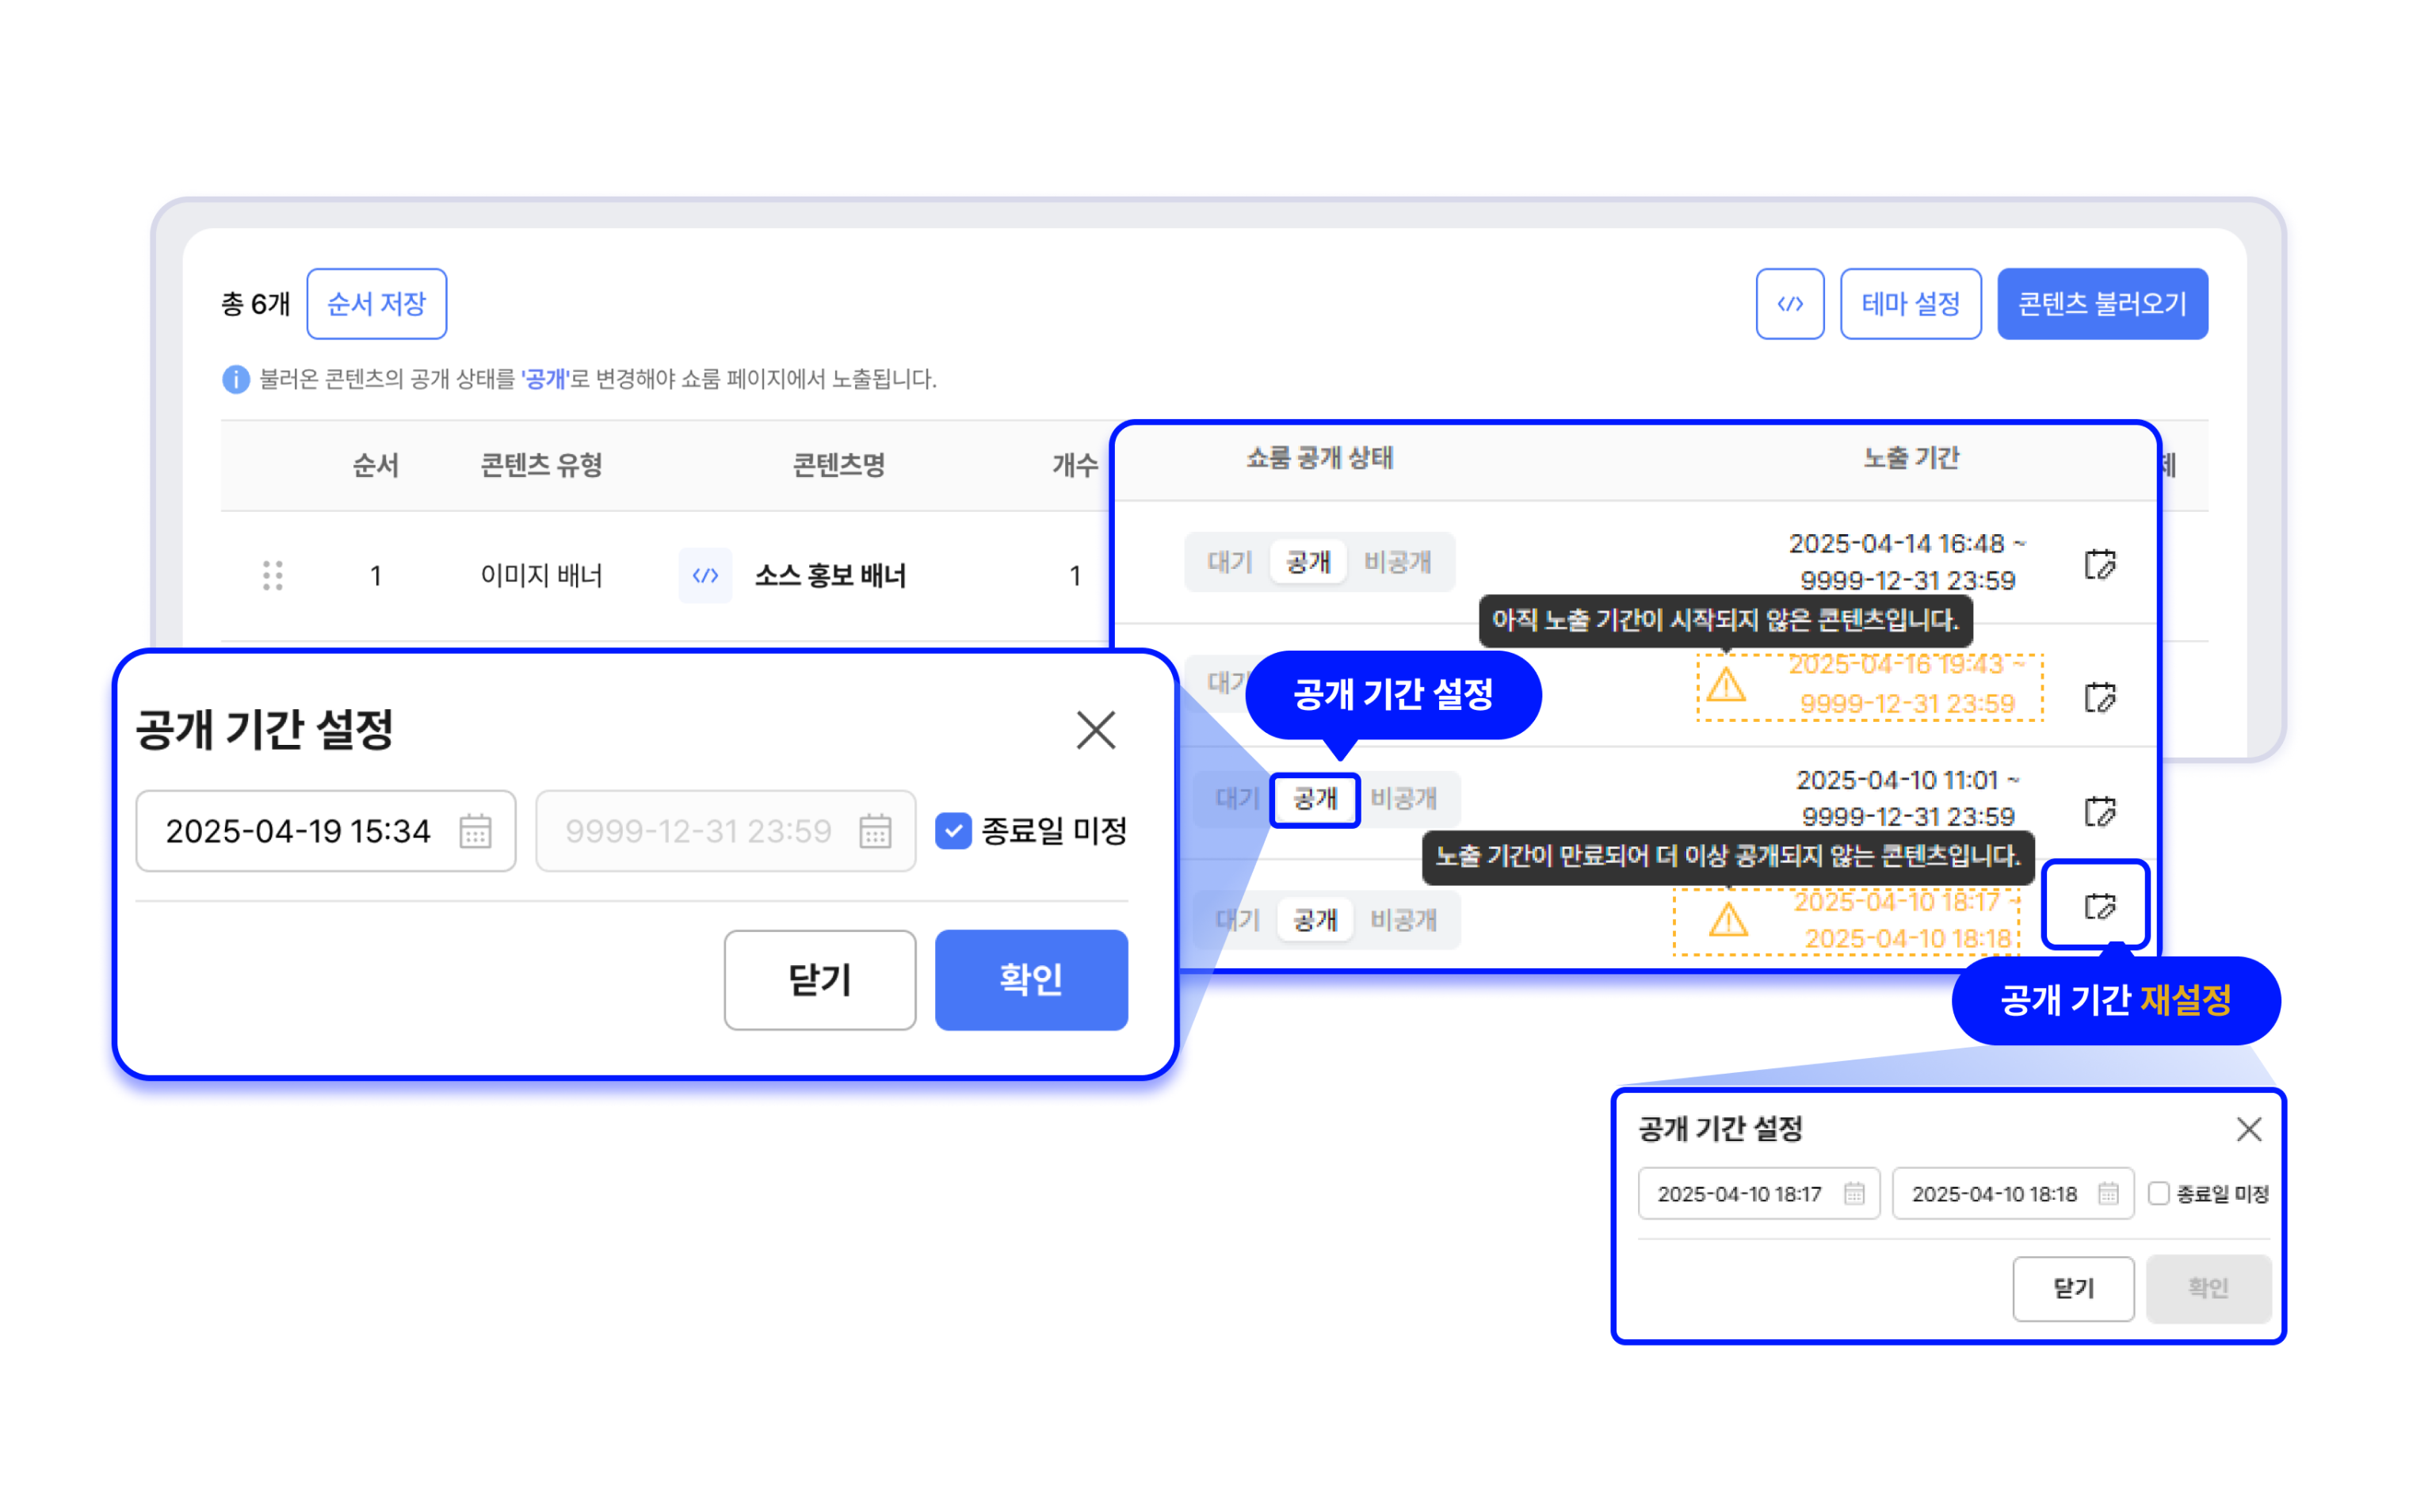This screenshot has height=1512, width=2409.
Task: Open calendar icon in small dialog start date
Action: click(1854, 1193)
